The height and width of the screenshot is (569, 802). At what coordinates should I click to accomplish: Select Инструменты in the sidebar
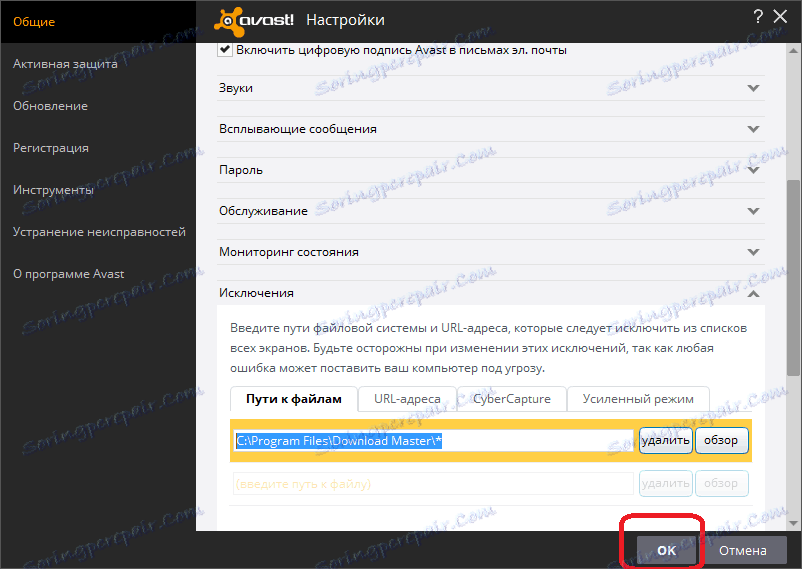coord(53,190)
